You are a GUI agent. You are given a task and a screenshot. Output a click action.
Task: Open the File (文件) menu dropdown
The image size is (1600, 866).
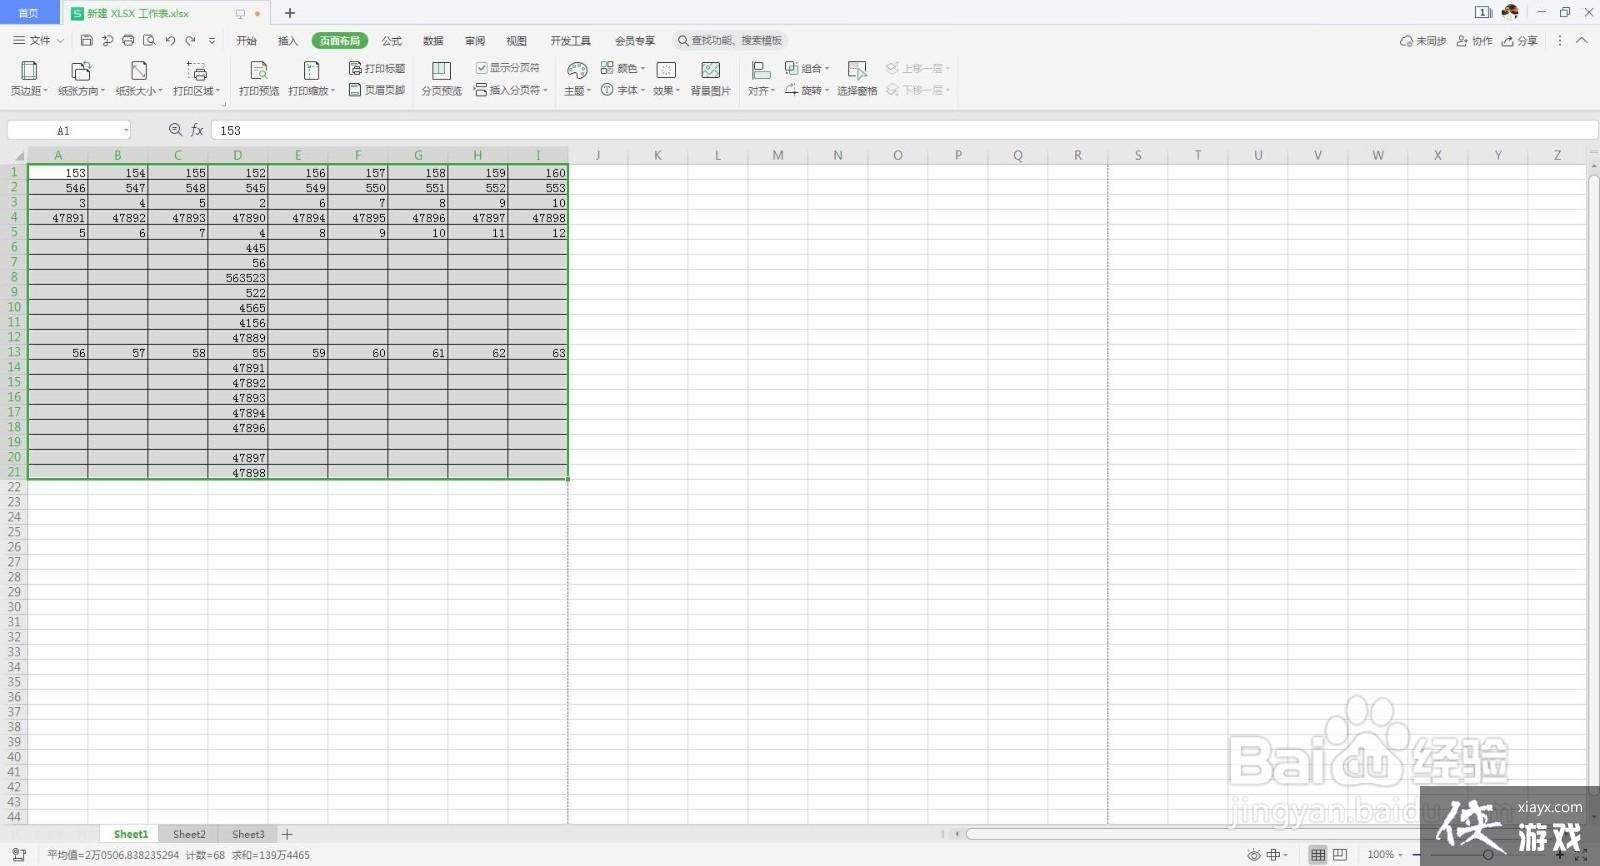[38, 41]
